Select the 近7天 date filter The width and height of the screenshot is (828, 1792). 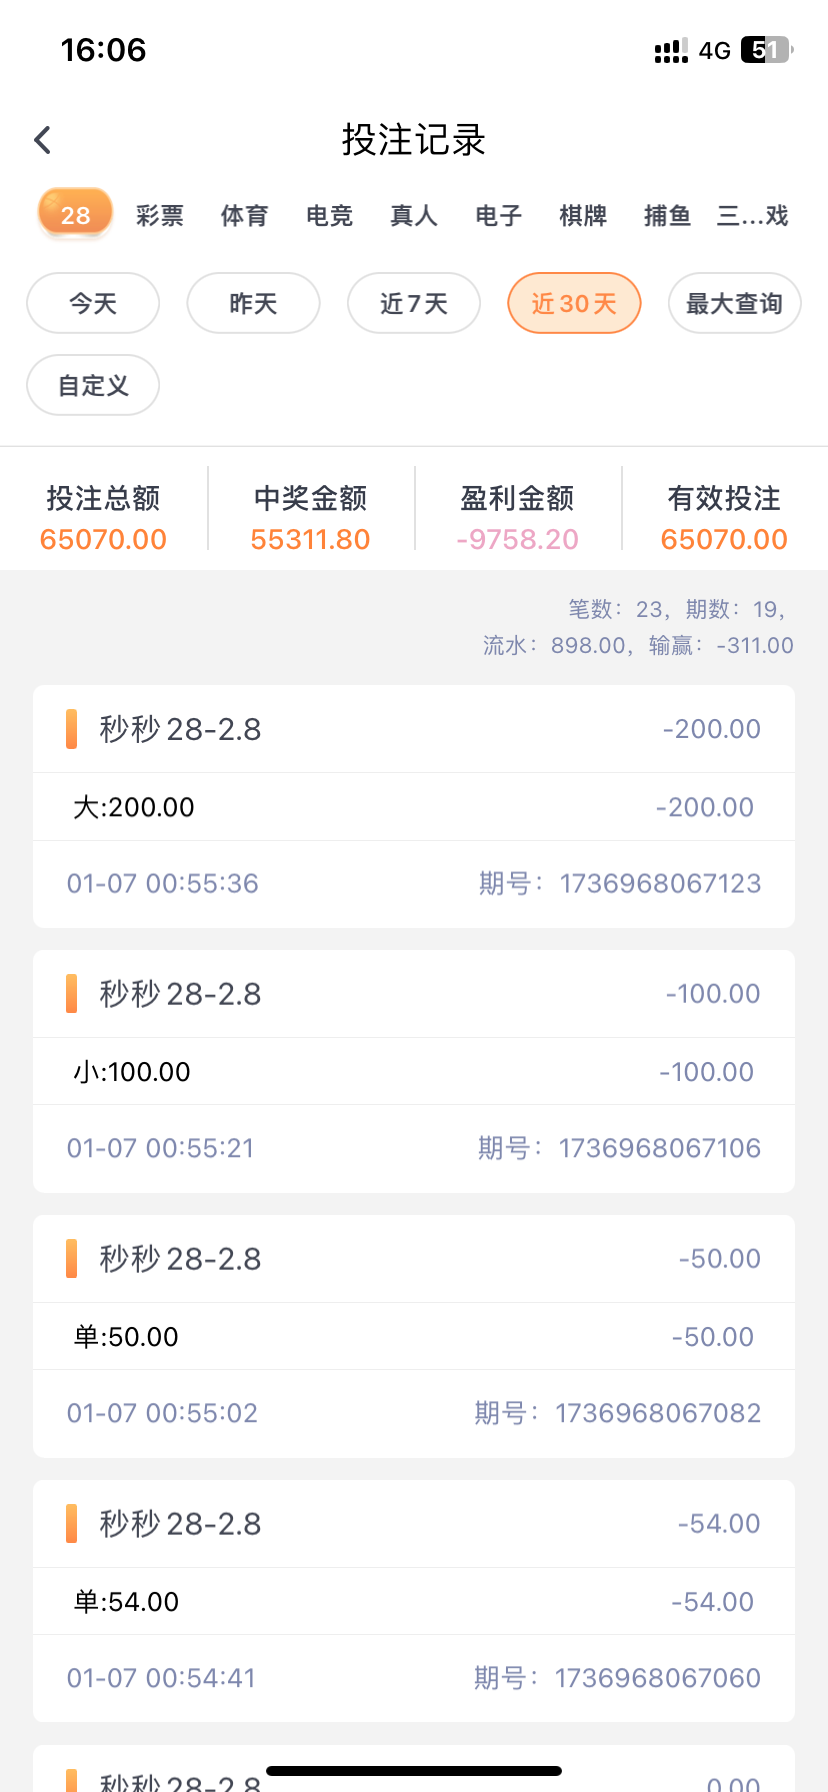point(414,303)
